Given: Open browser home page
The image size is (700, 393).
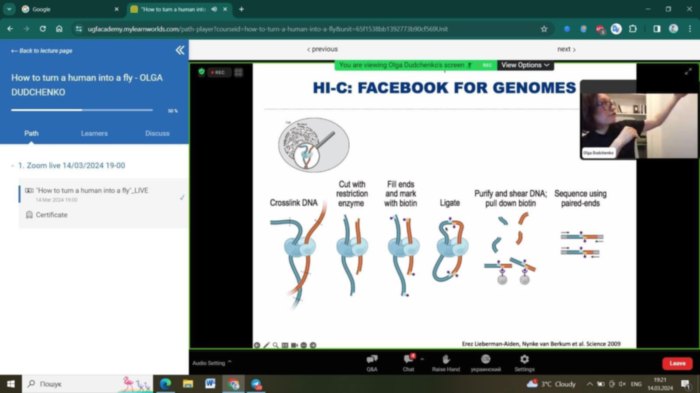Looking at the screenshot, I should coord(59,29).
